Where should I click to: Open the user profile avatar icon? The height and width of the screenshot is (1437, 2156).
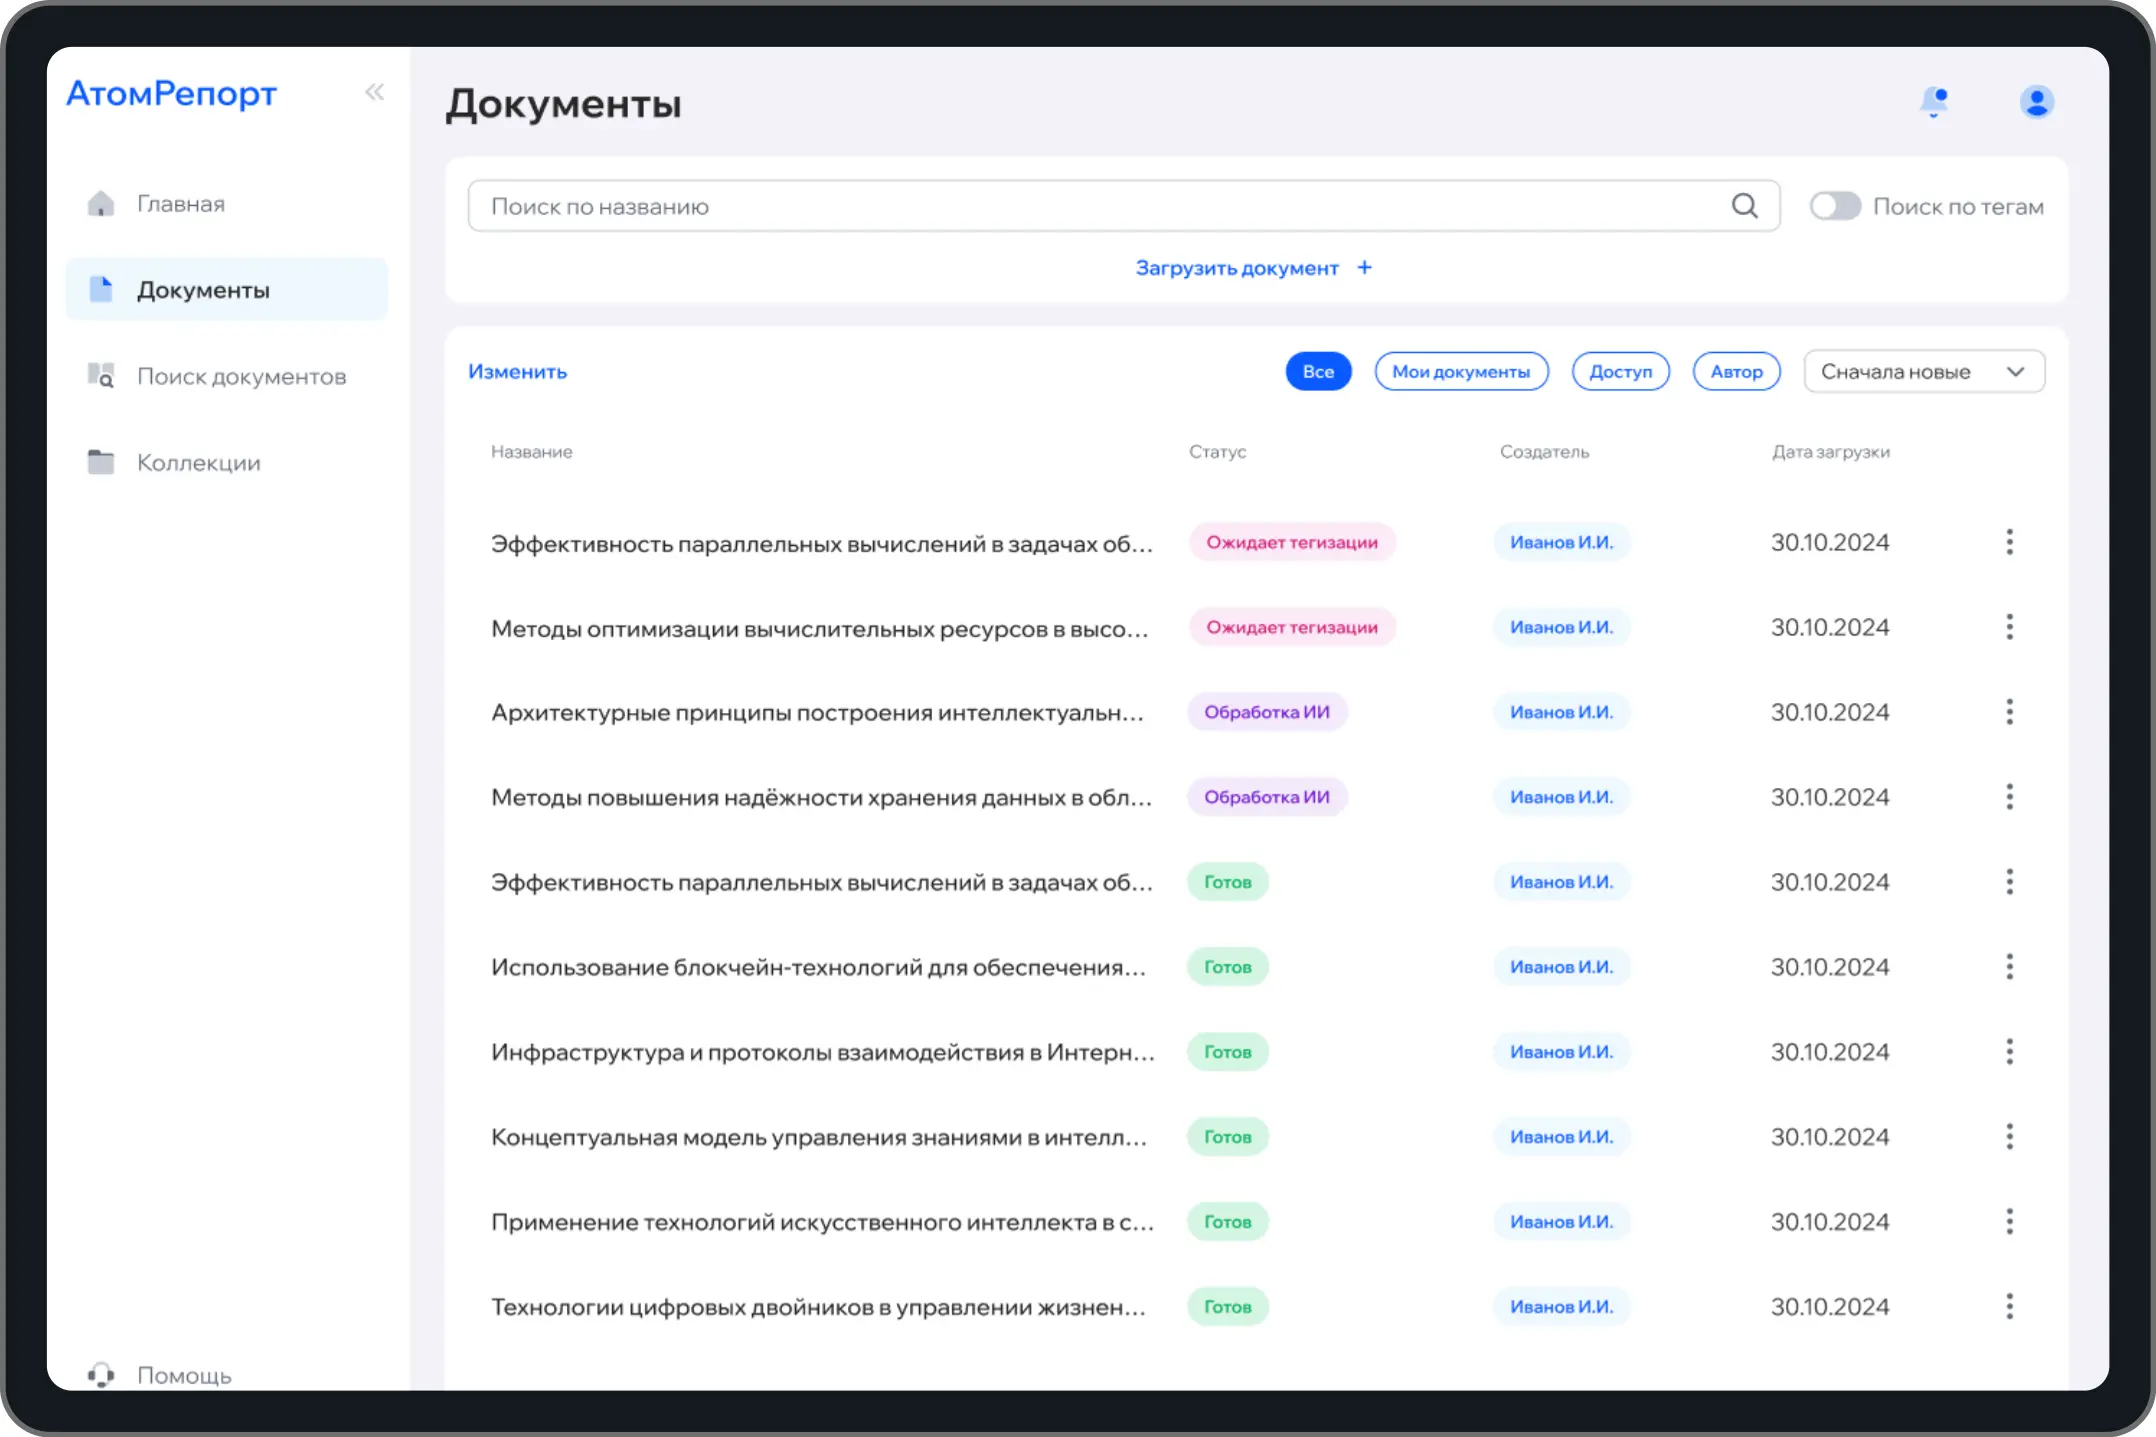coord(2036,102)
